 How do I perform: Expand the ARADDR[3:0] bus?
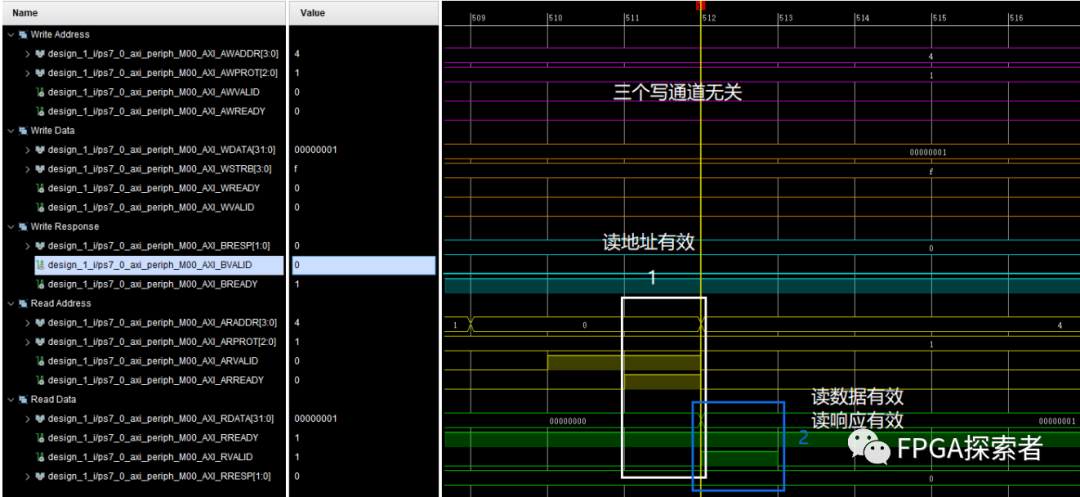tap(28, 323)
